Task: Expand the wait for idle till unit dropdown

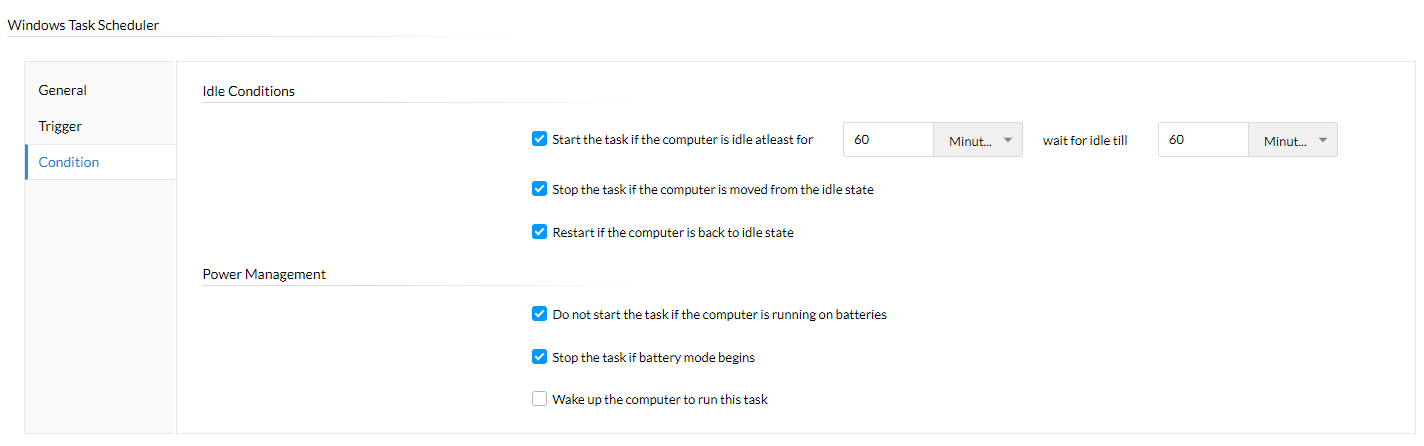Action: pyautogui.click(x=1293, y=140)
